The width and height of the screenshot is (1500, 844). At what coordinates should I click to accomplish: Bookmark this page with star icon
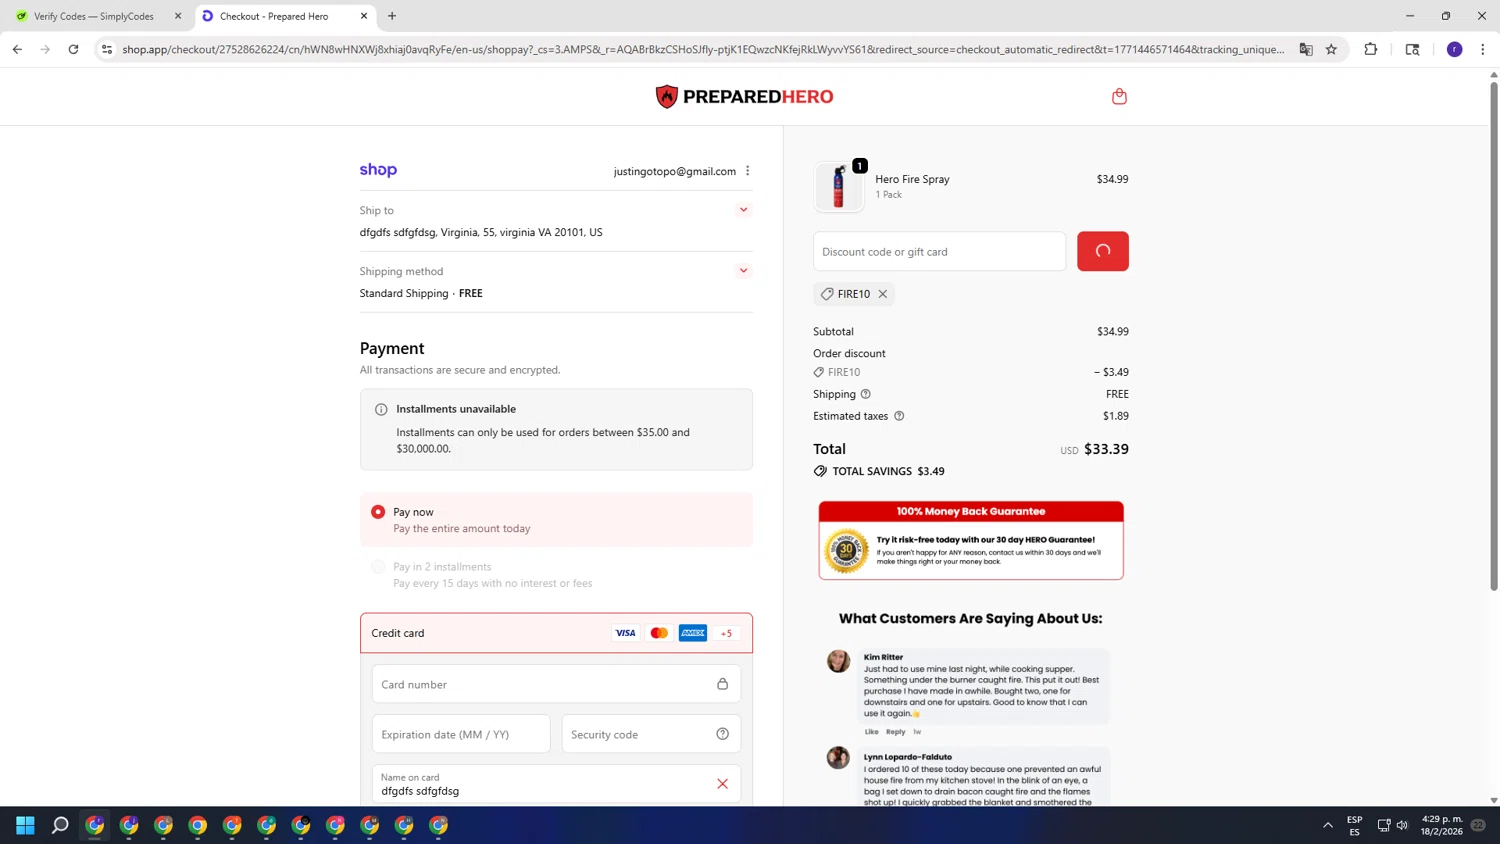(x=1331, y=49)
